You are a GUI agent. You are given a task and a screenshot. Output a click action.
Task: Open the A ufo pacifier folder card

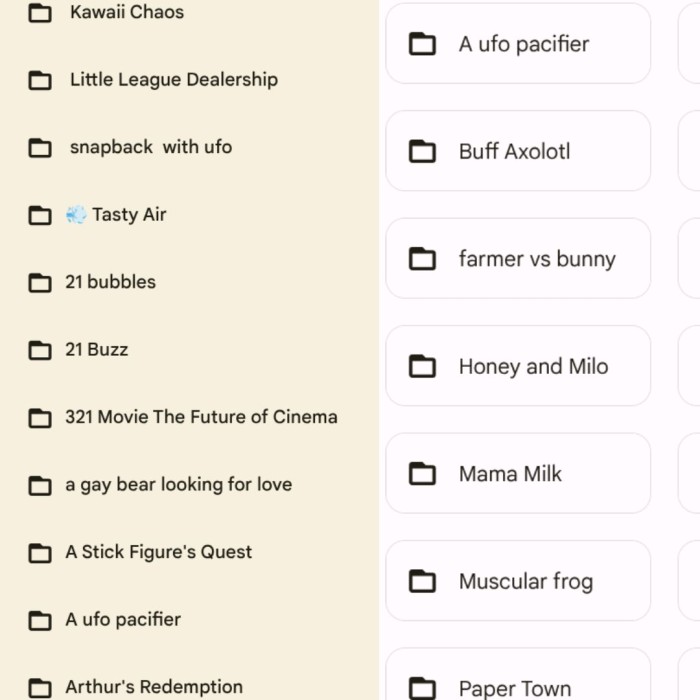pyautogui.click(x=518, y=44)
